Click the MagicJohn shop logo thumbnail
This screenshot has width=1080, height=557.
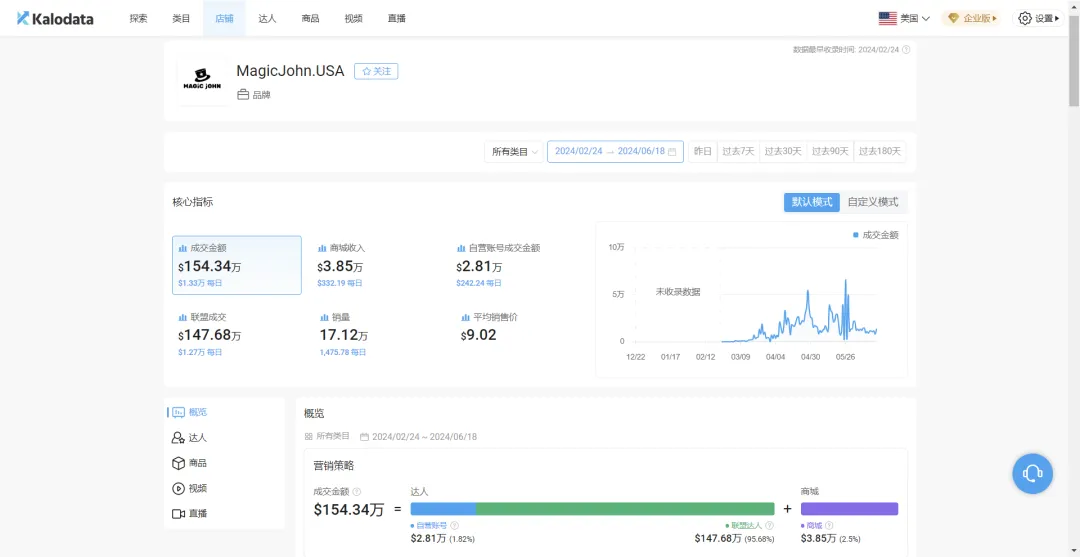tap(202, 80)
